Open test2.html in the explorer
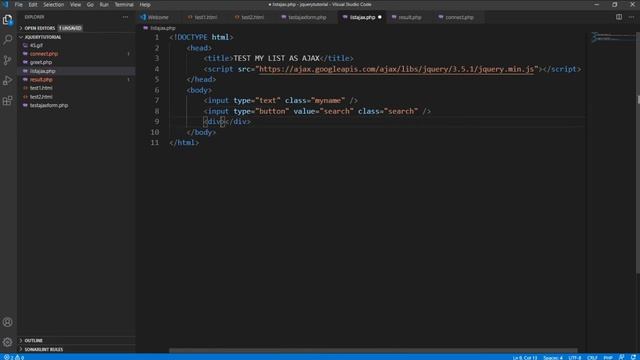This screenshot has width=640, height=360. [x=41, y=97]
